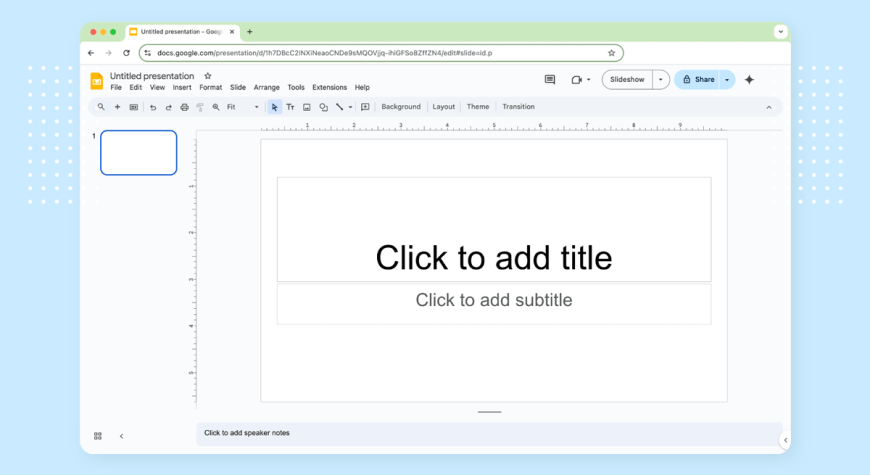Click the undo arrow icon

click(153, 107)
